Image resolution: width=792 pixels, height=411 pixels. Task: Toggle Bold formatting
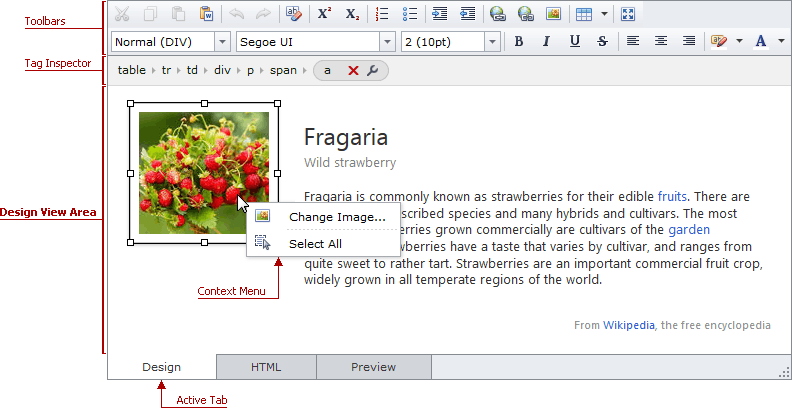519,41
